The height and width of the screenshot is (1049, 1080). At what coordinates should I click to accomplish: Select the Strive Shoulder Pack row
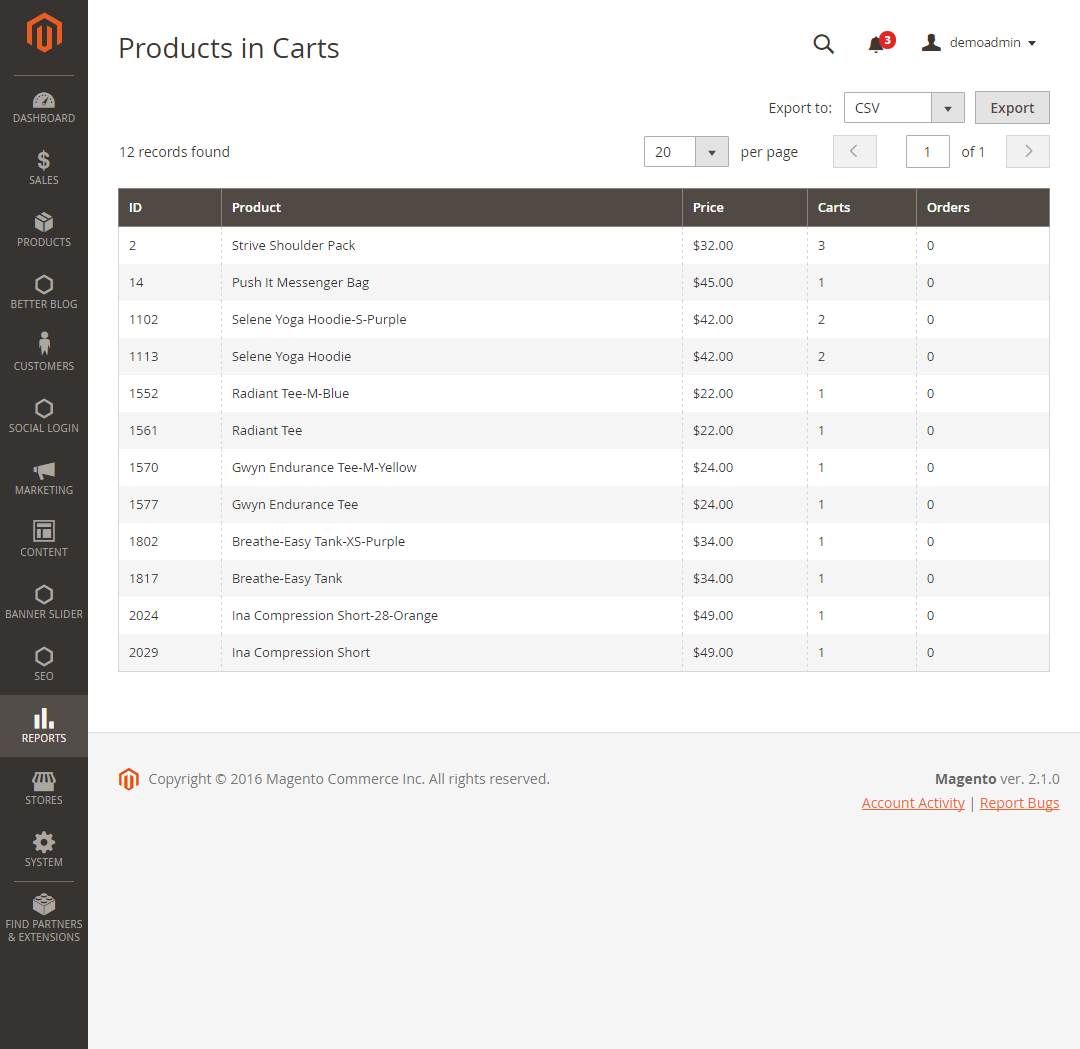(x=584, y=245)
